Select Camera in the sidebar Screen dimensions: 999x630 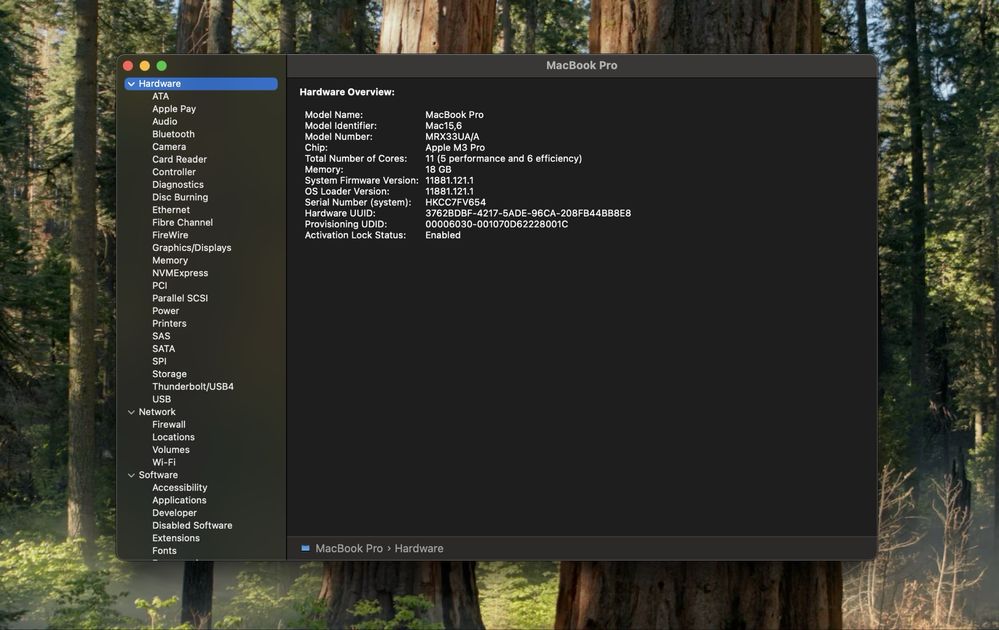pyautogui.click(x=169, y=147)
